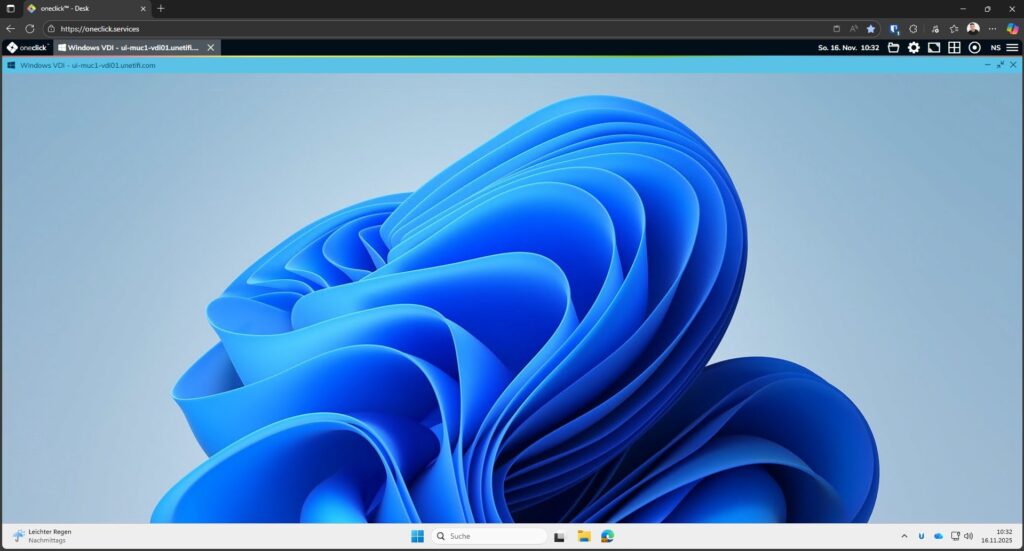Open the Windows Start menu

point(417,536)
